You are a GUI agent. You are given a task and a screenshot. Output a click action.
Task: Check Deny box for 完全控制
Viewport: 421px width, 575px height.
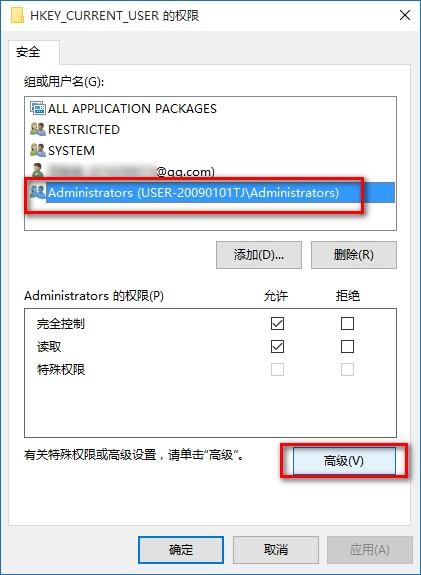[347, 323]
